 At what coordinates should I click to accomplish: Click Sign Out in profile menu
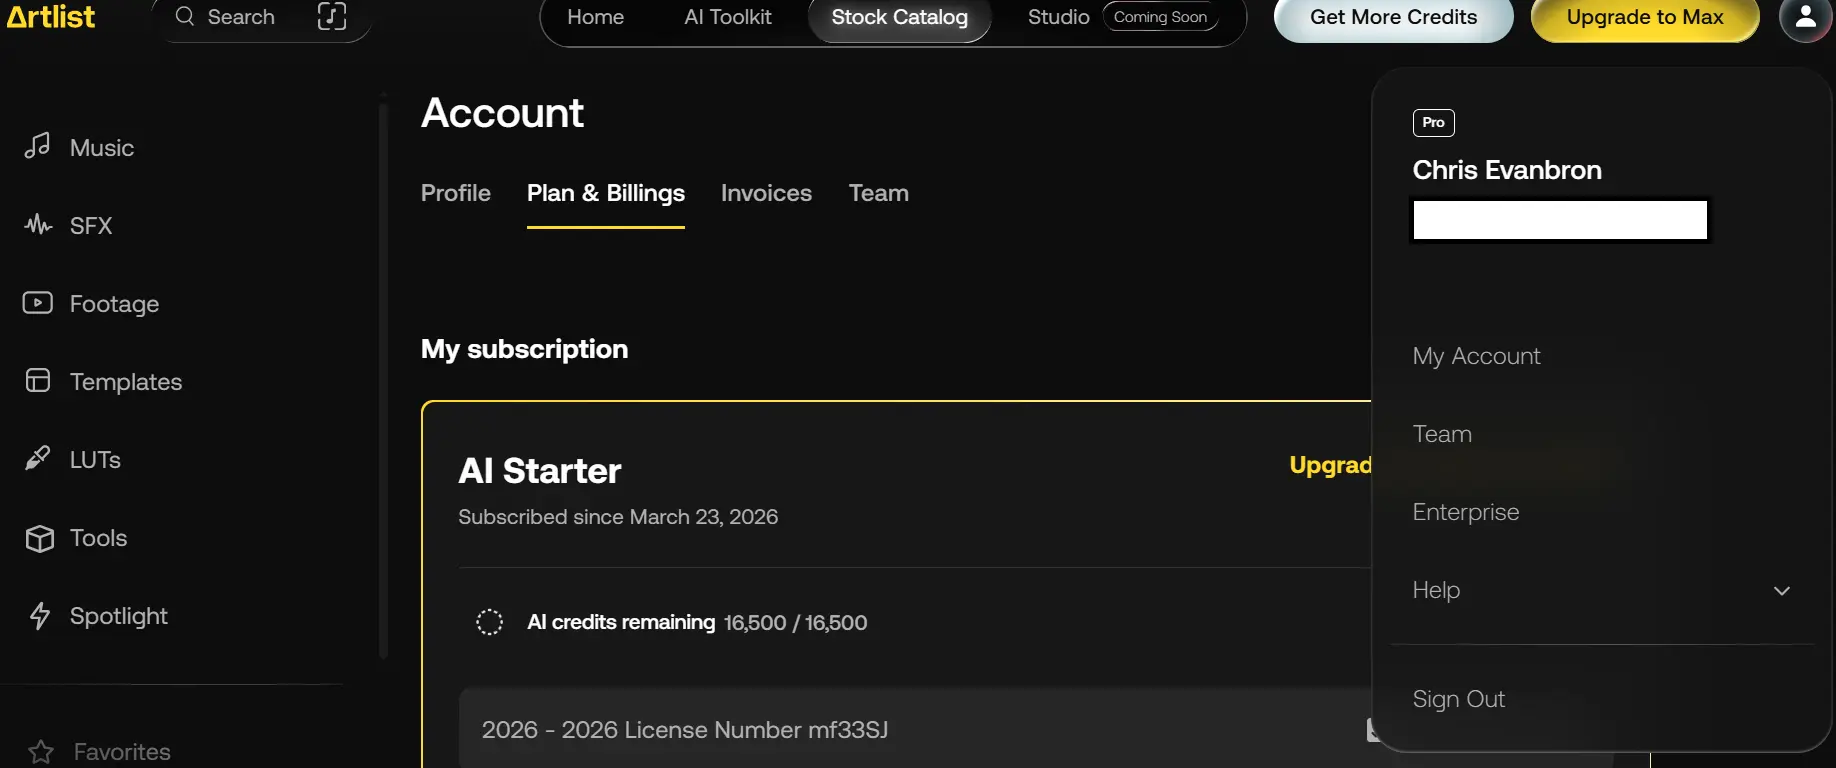[x=1459, y=699]
